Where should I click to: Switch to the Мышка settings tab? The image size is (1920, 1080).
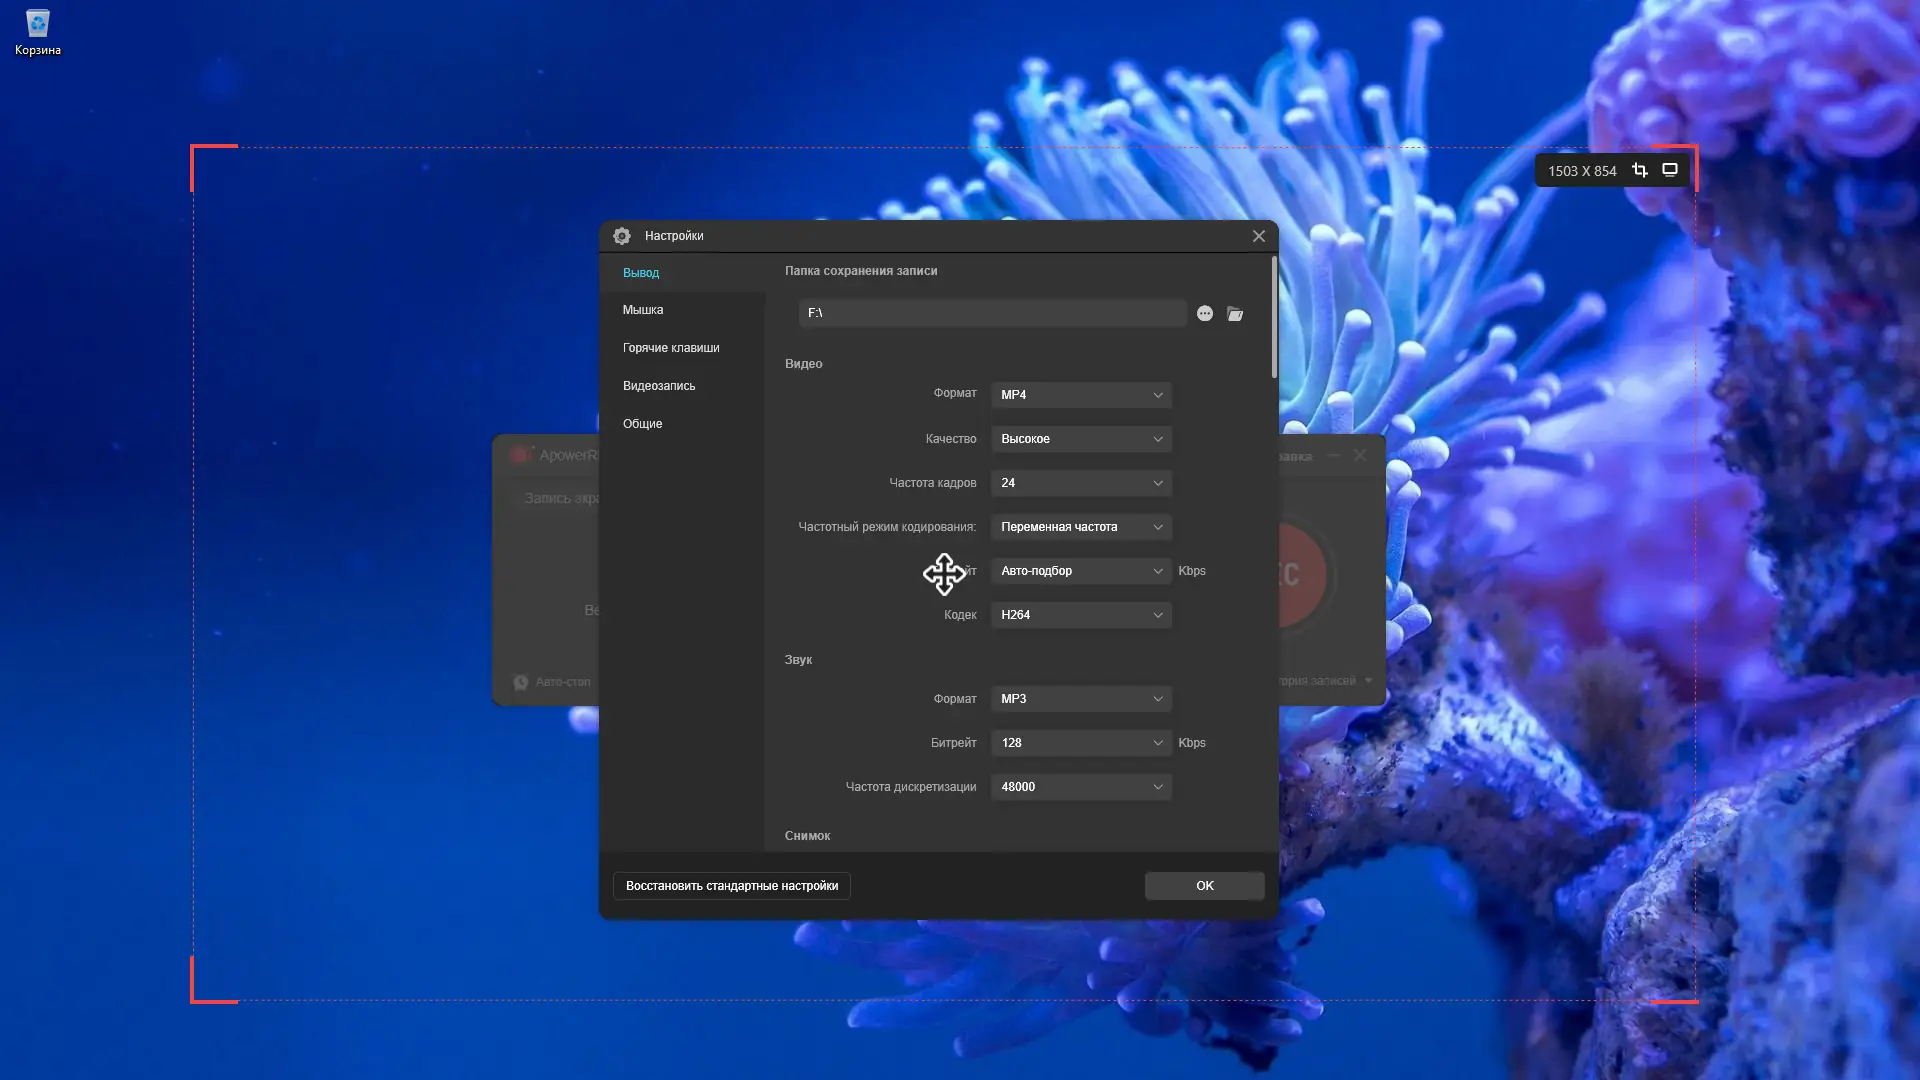pos(643,310)
